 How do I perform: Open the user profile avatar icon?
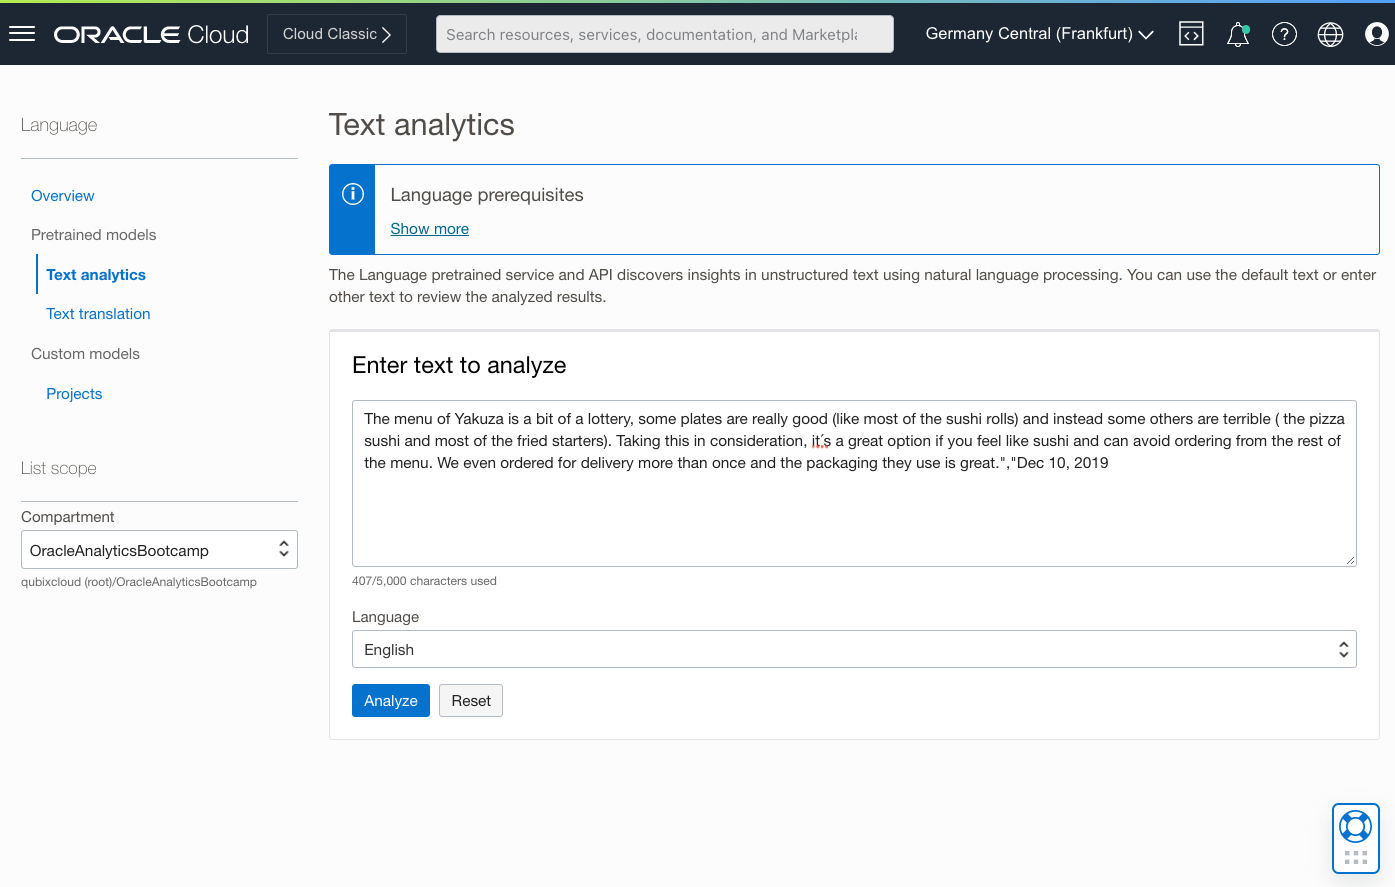click(x=1377, y=34)
